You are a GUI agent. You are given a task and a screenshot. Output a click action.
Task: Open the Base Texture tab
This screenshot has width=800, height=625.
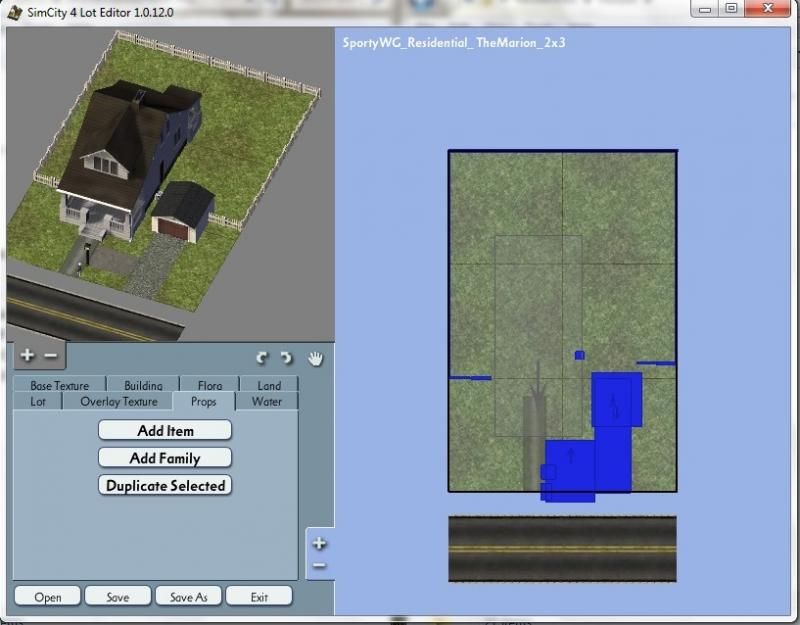[60, 385]
